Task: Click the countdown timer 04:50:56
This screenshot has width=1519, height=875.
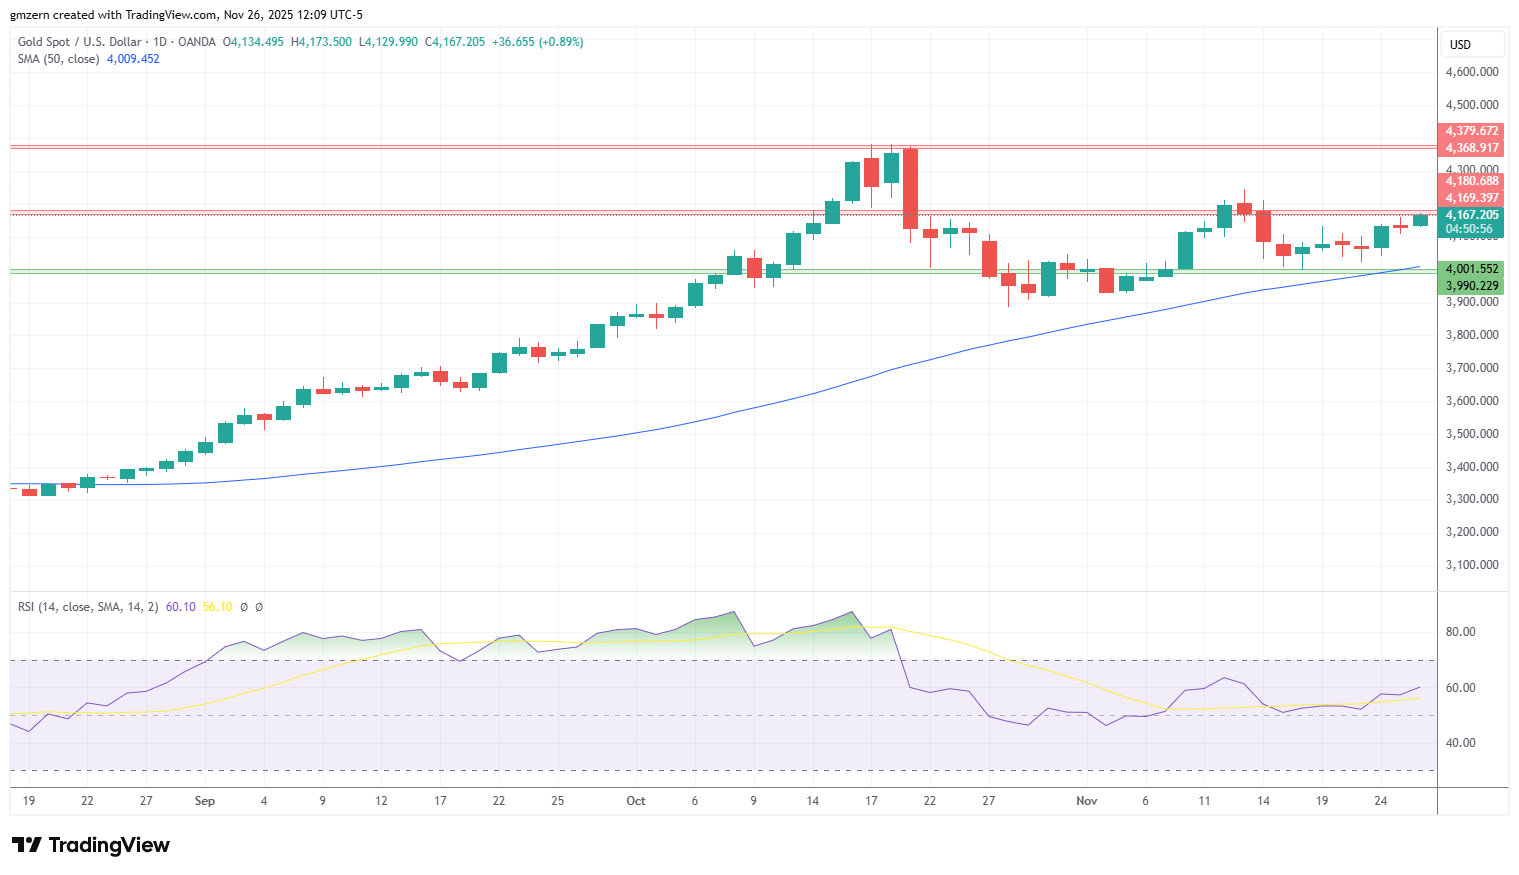Action: (1469, 230)
